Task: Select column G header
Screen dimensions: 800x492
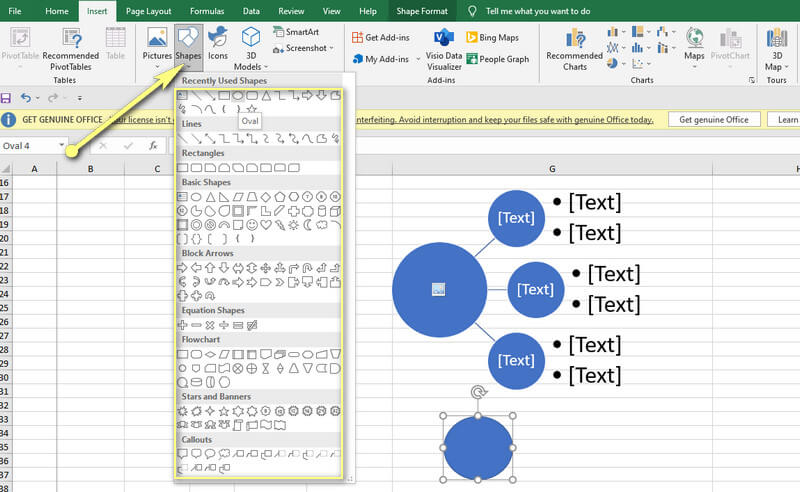Action: 552,168
